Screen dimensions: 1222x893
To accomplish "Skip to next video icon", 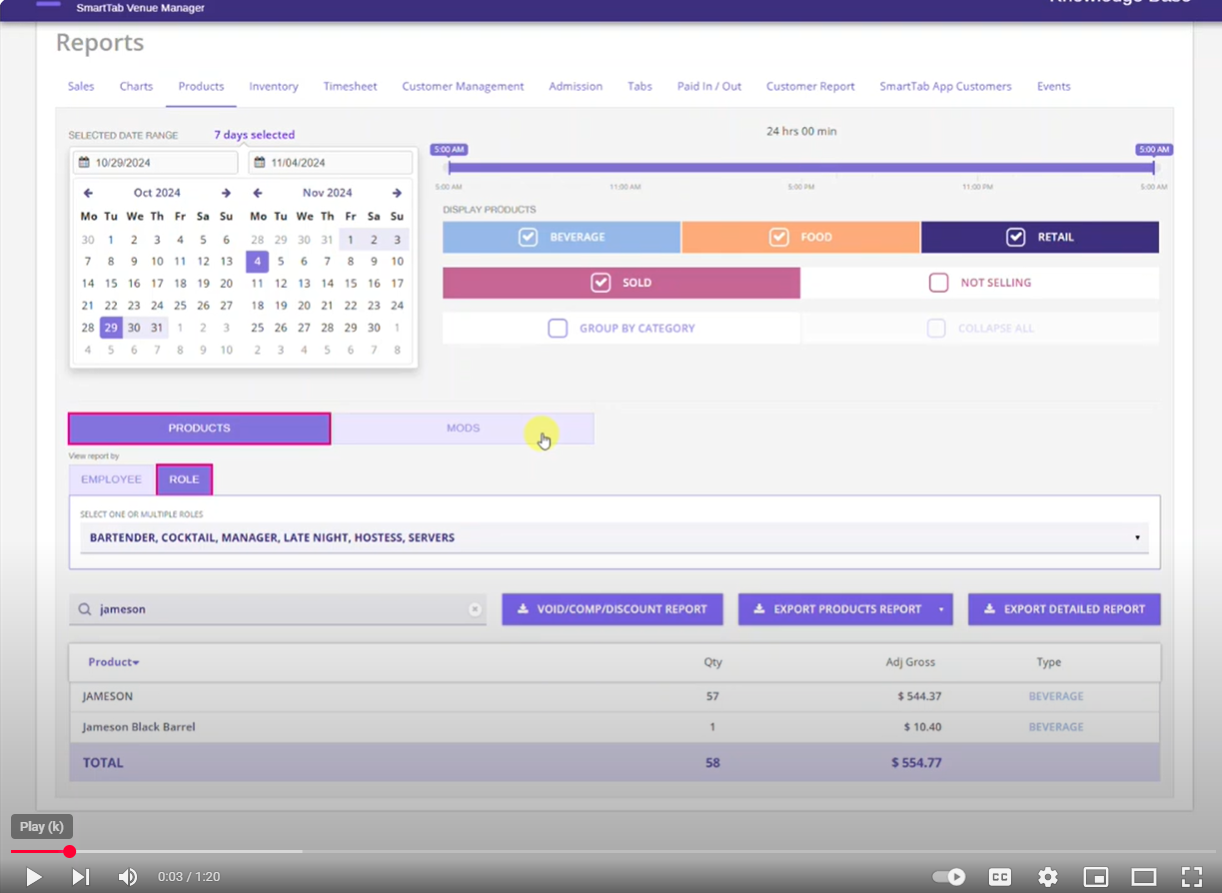I will (81, 877).
